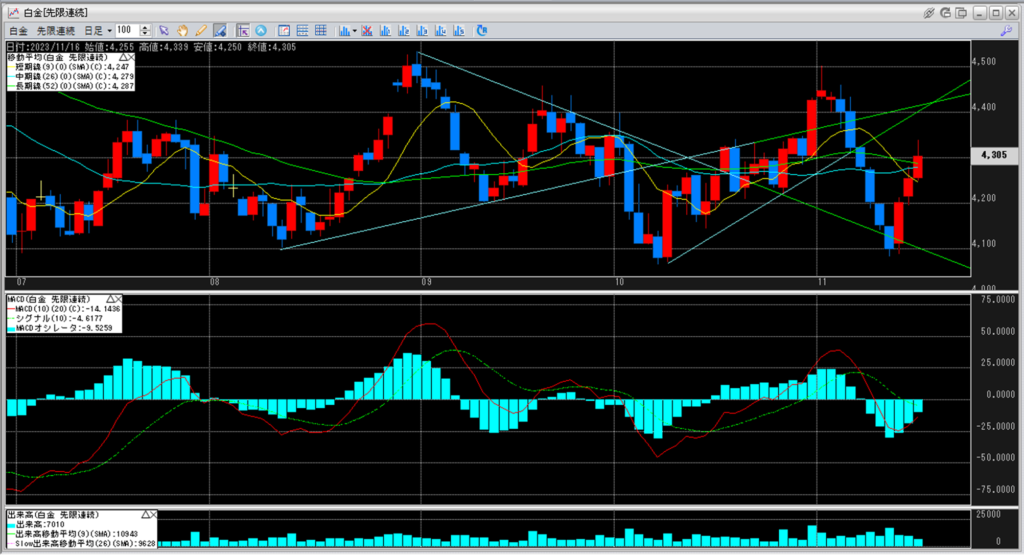Collapse the MACD legend with the triangle
This screenshot has height=555, width=1024.
pyautogui.click(x=110, y=299)
